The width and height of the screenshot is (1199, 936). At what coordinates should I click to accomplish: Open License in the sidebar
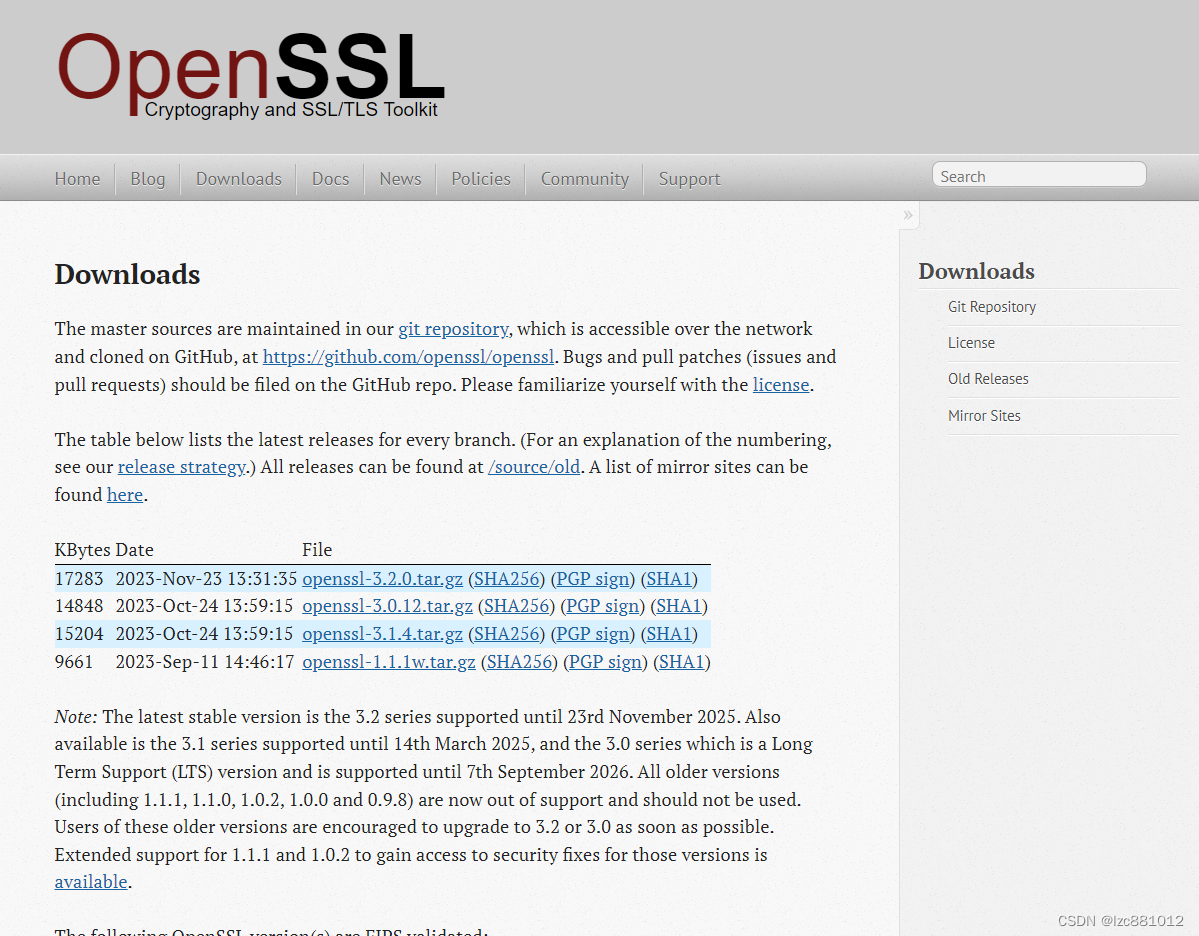[971, 343]
